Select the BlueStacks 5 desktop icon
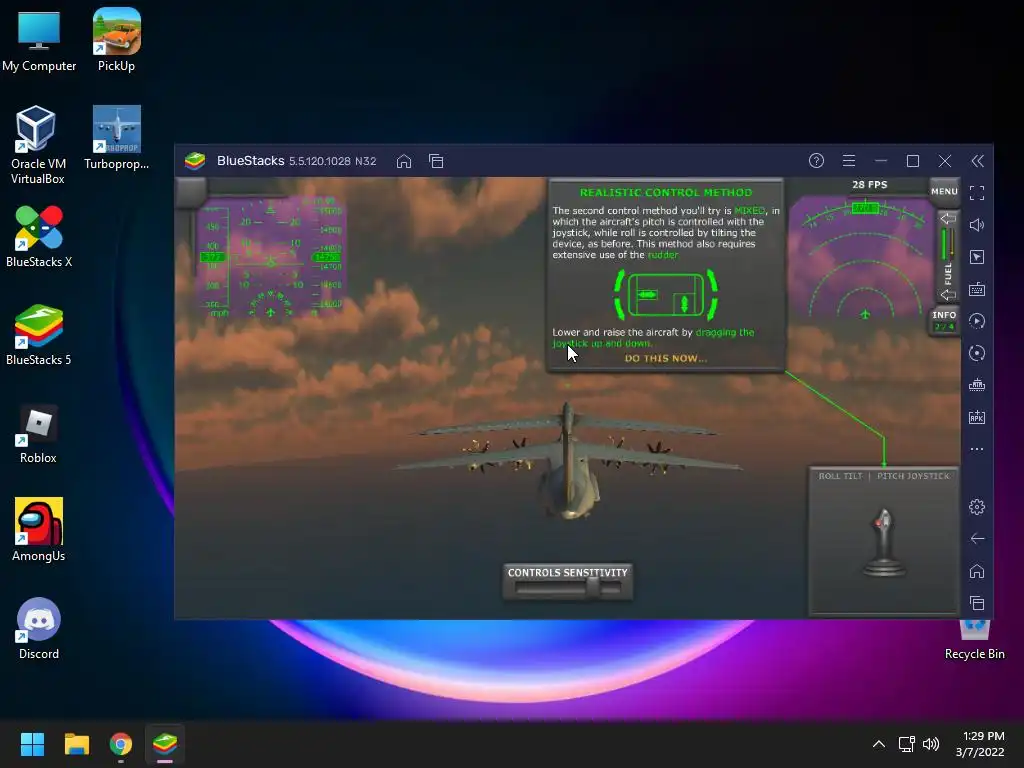This screenshot has height=768, width=1024. click(39, 334)
